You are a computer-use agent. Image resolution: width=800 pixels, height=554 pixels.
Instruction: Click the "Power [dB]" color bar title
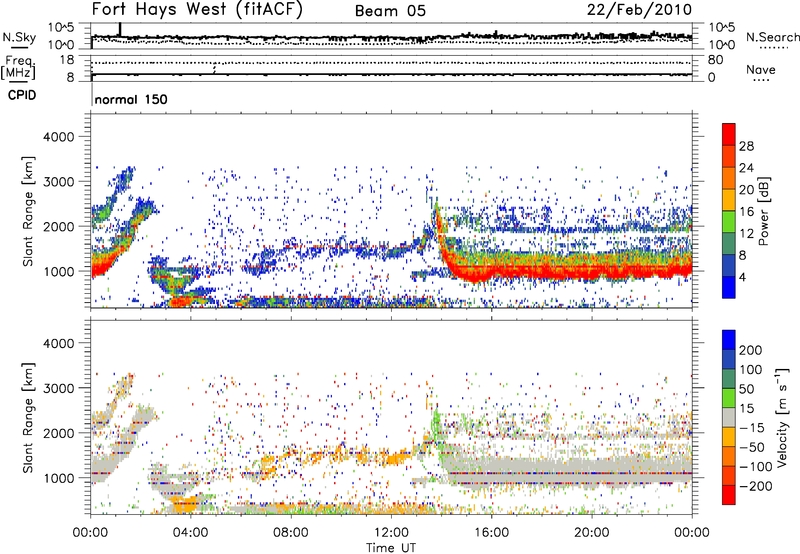(763, 211)
